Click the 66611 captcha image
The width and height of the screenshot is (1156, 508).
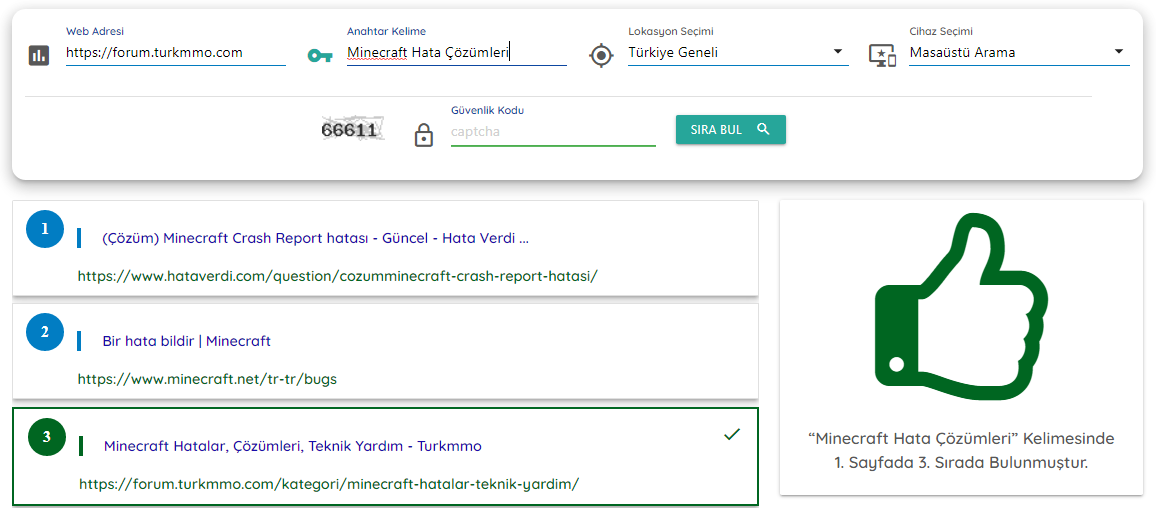[352, 131]
